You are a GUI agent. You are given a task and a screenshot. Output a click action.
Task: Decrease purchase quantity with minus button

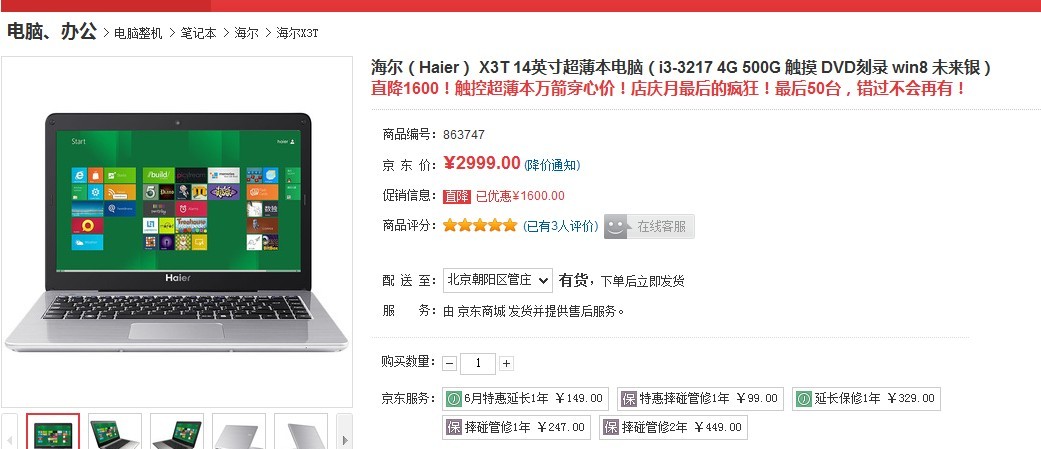click(450, 363)
